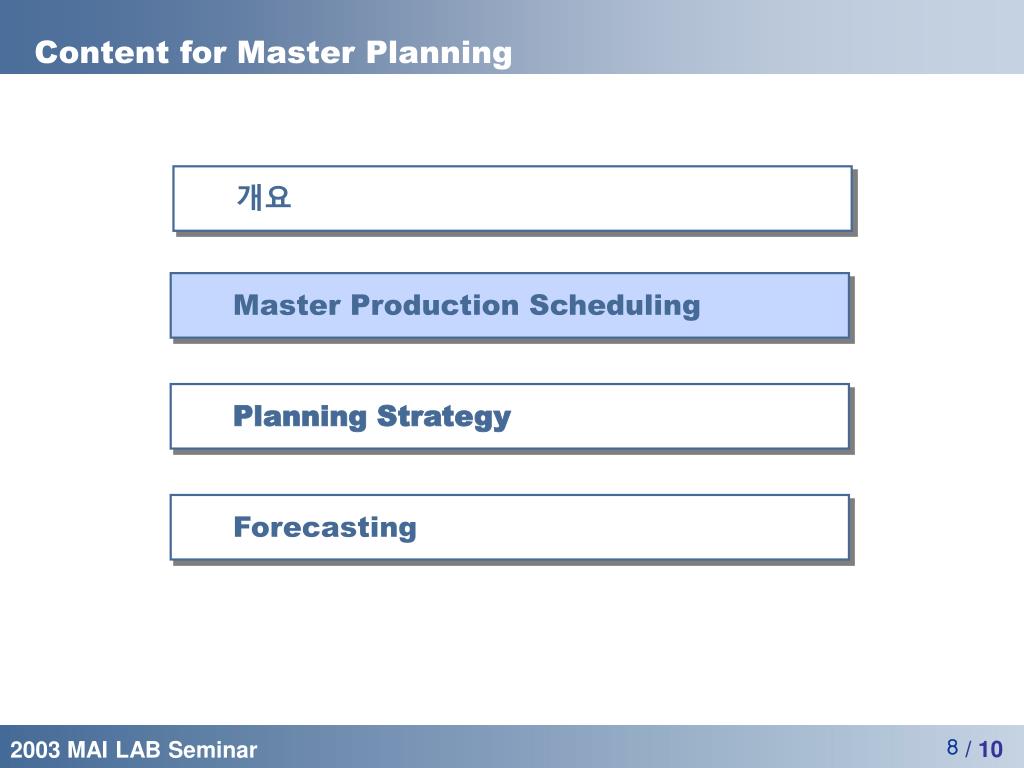Click the word Seminar in the footer

(213, 749)
